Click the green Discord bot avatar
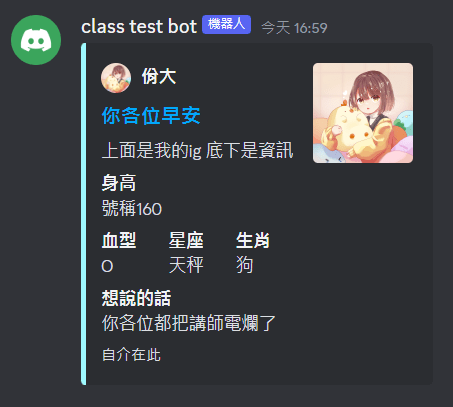Viewport: 453px width, 407px height. pos(36,40)
